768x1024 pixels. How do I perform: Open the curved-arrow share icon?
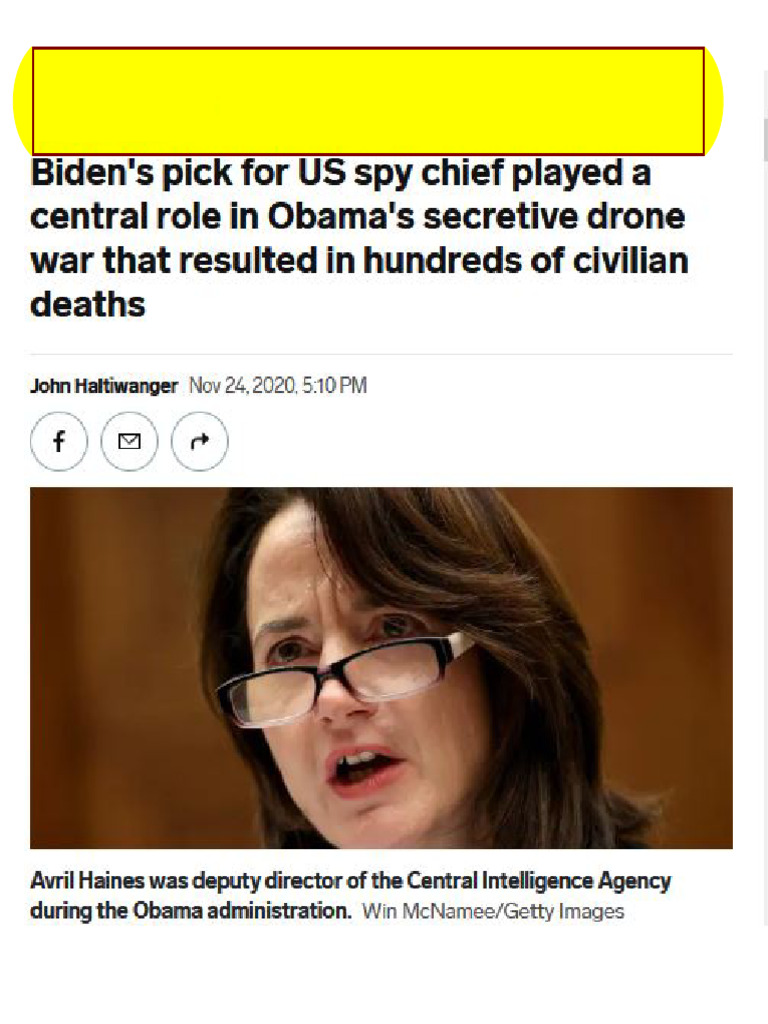click(200, 442)
